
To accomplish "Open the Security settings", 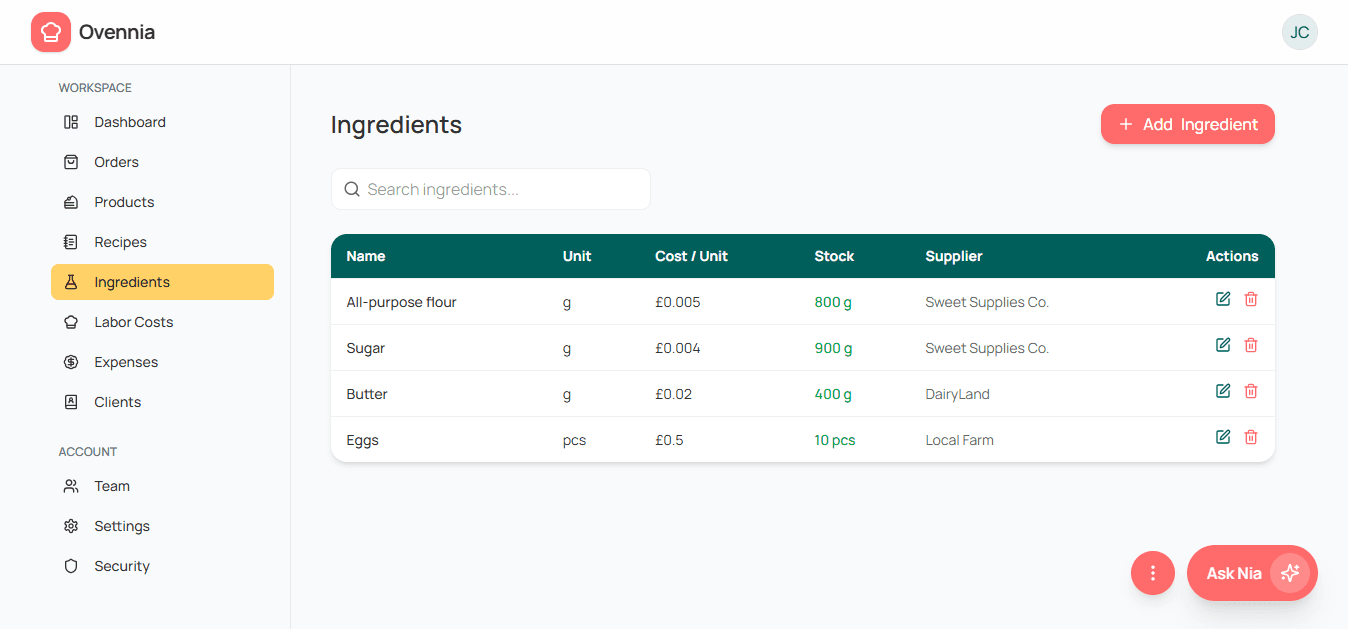I will [x=121, y=565].
